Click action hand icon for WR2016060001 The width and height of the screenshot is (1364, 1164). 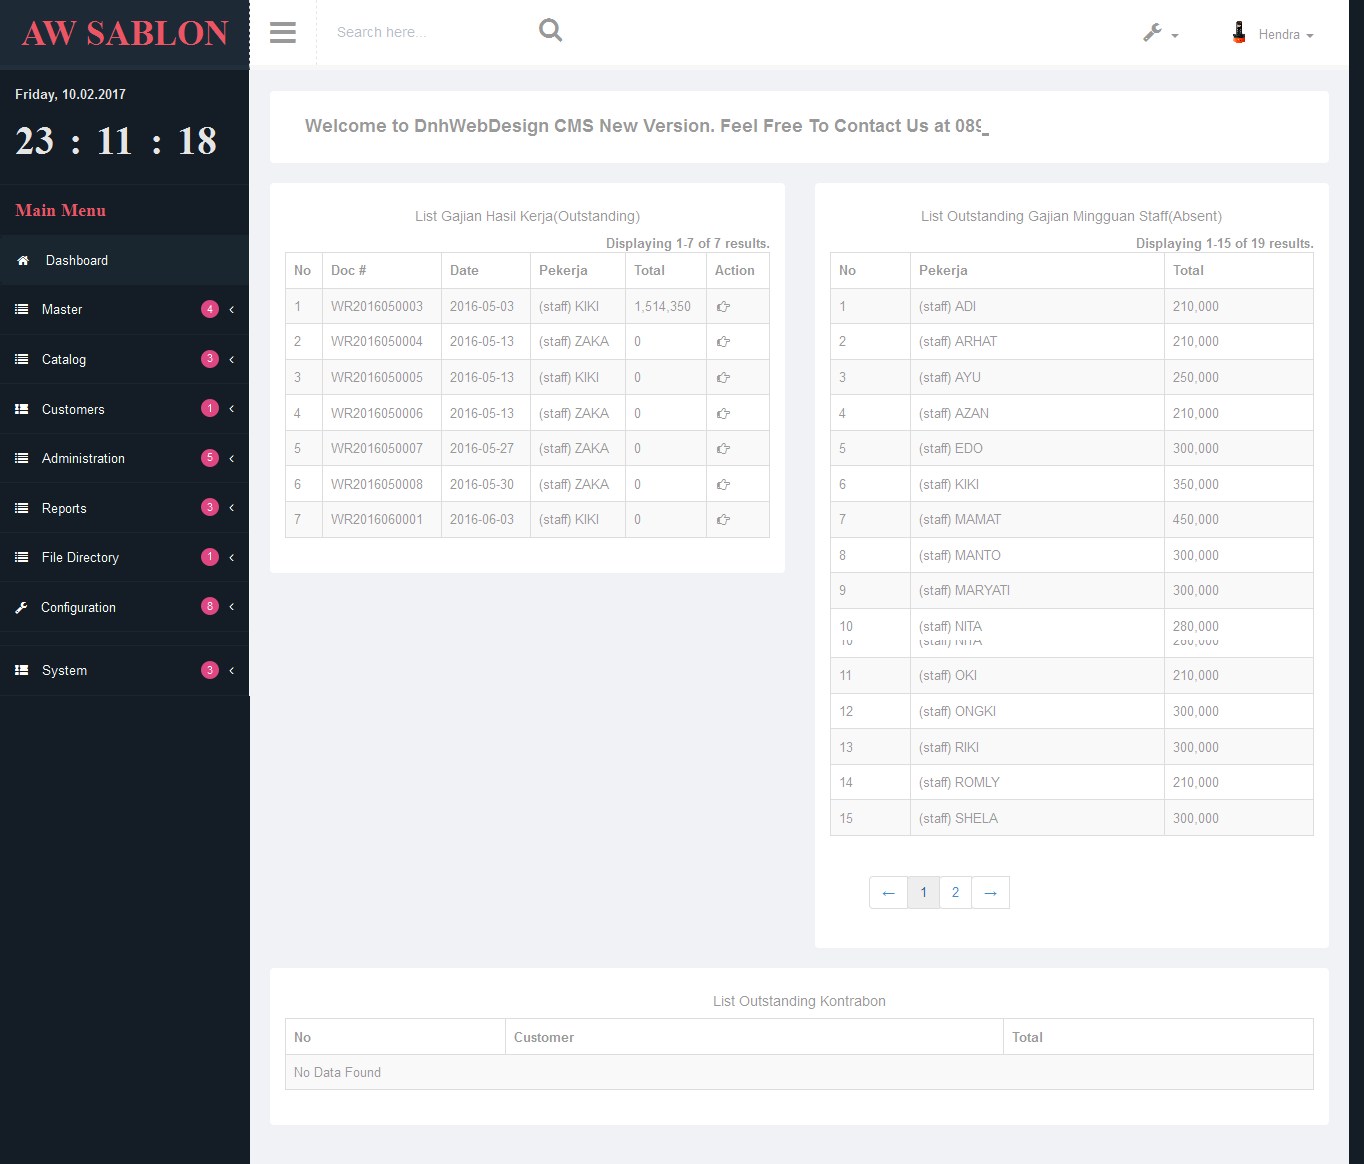click(x=723, y=520)
